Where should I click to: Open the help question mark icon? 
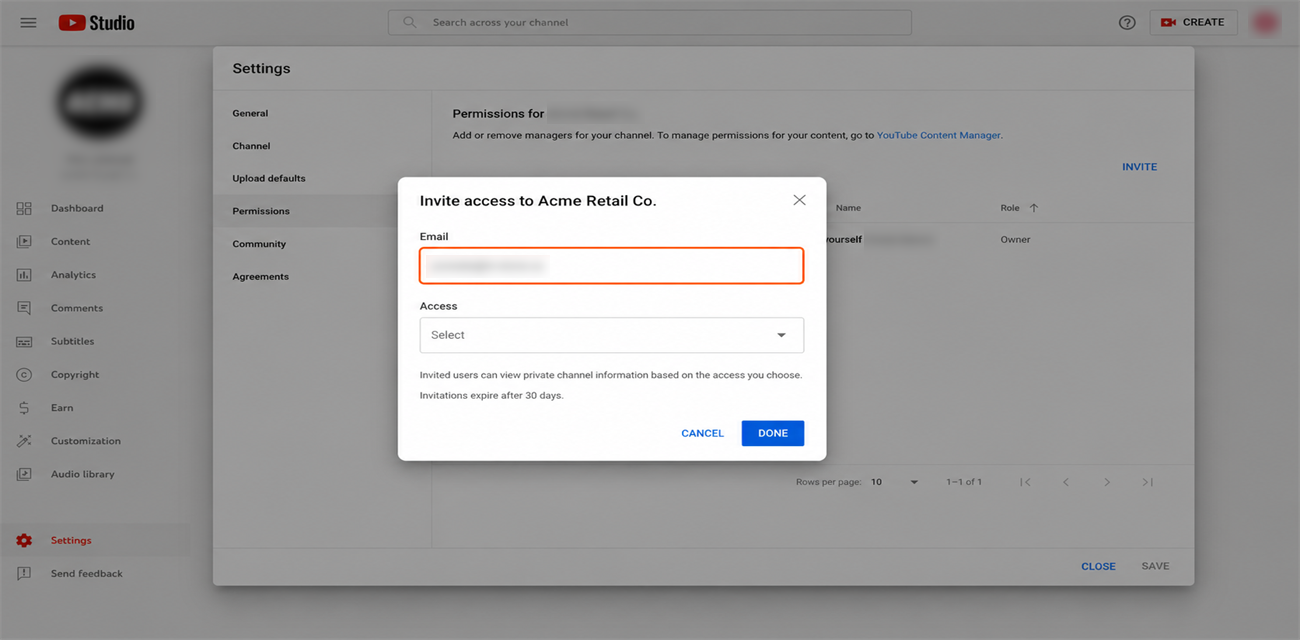1127,22
